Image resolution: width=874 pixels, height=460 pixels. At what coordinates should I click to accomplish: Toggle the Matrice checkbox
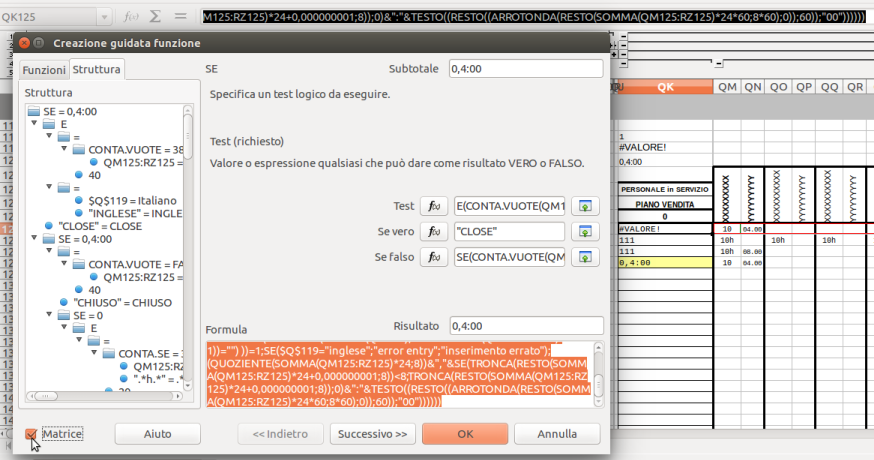32,434
